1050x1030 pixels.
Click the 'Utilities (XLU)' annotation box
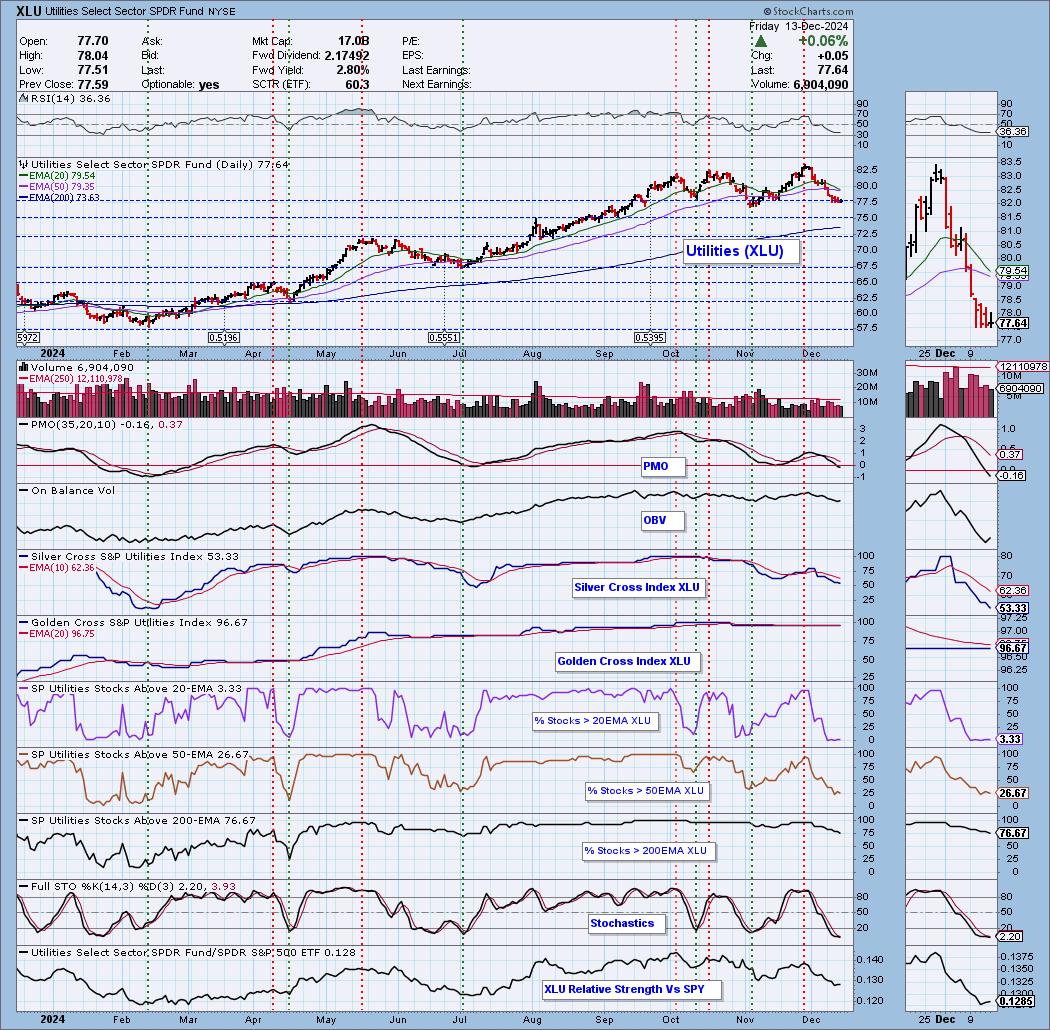[x=741, y=251]
